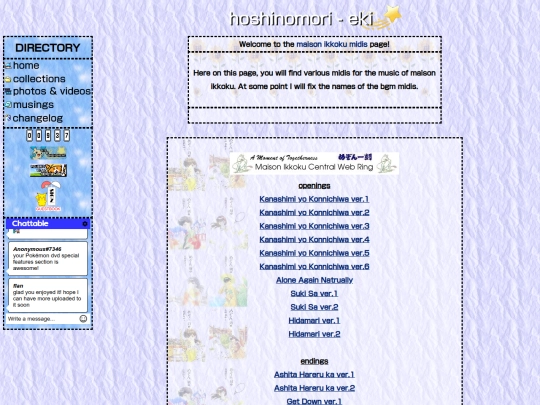
Task: Open emoji picker in chat box
Action: tap(83, 319)
